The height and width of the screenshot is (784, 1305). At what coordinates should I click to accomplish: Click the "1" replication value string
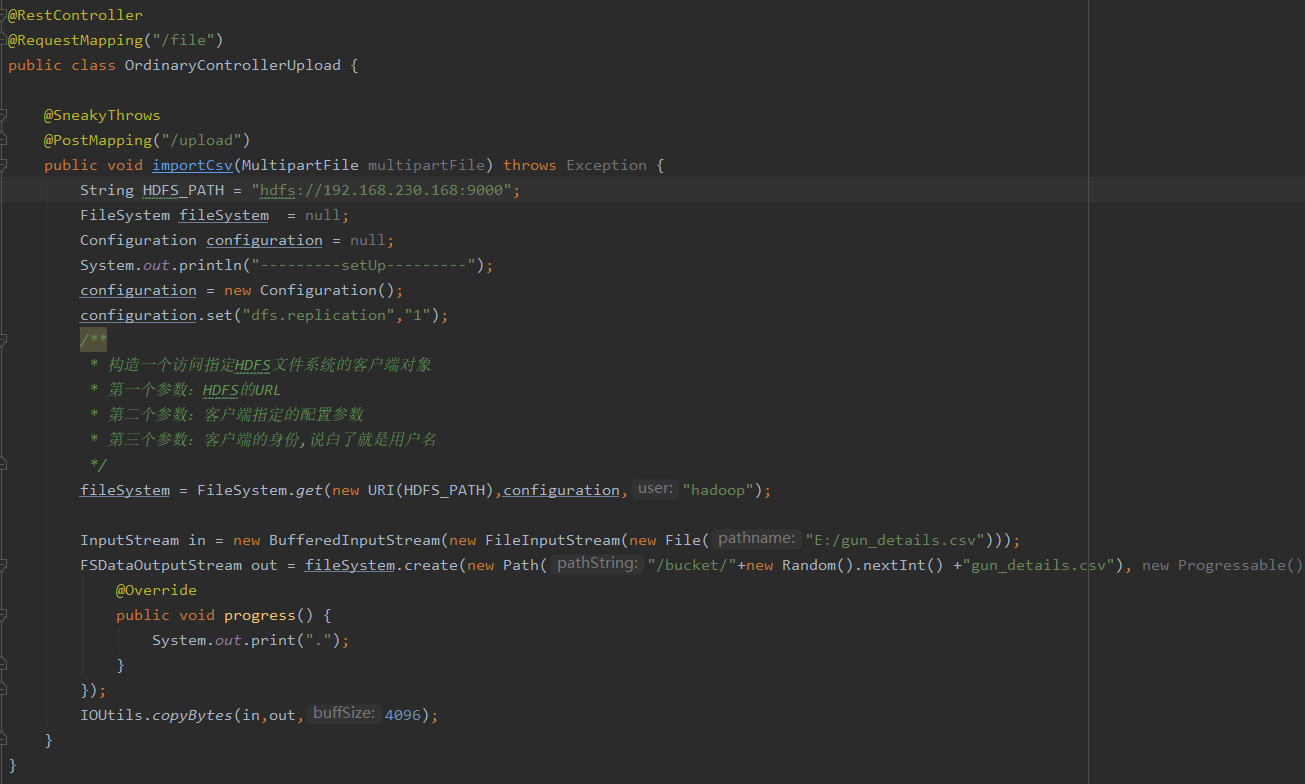coord(417,315)
